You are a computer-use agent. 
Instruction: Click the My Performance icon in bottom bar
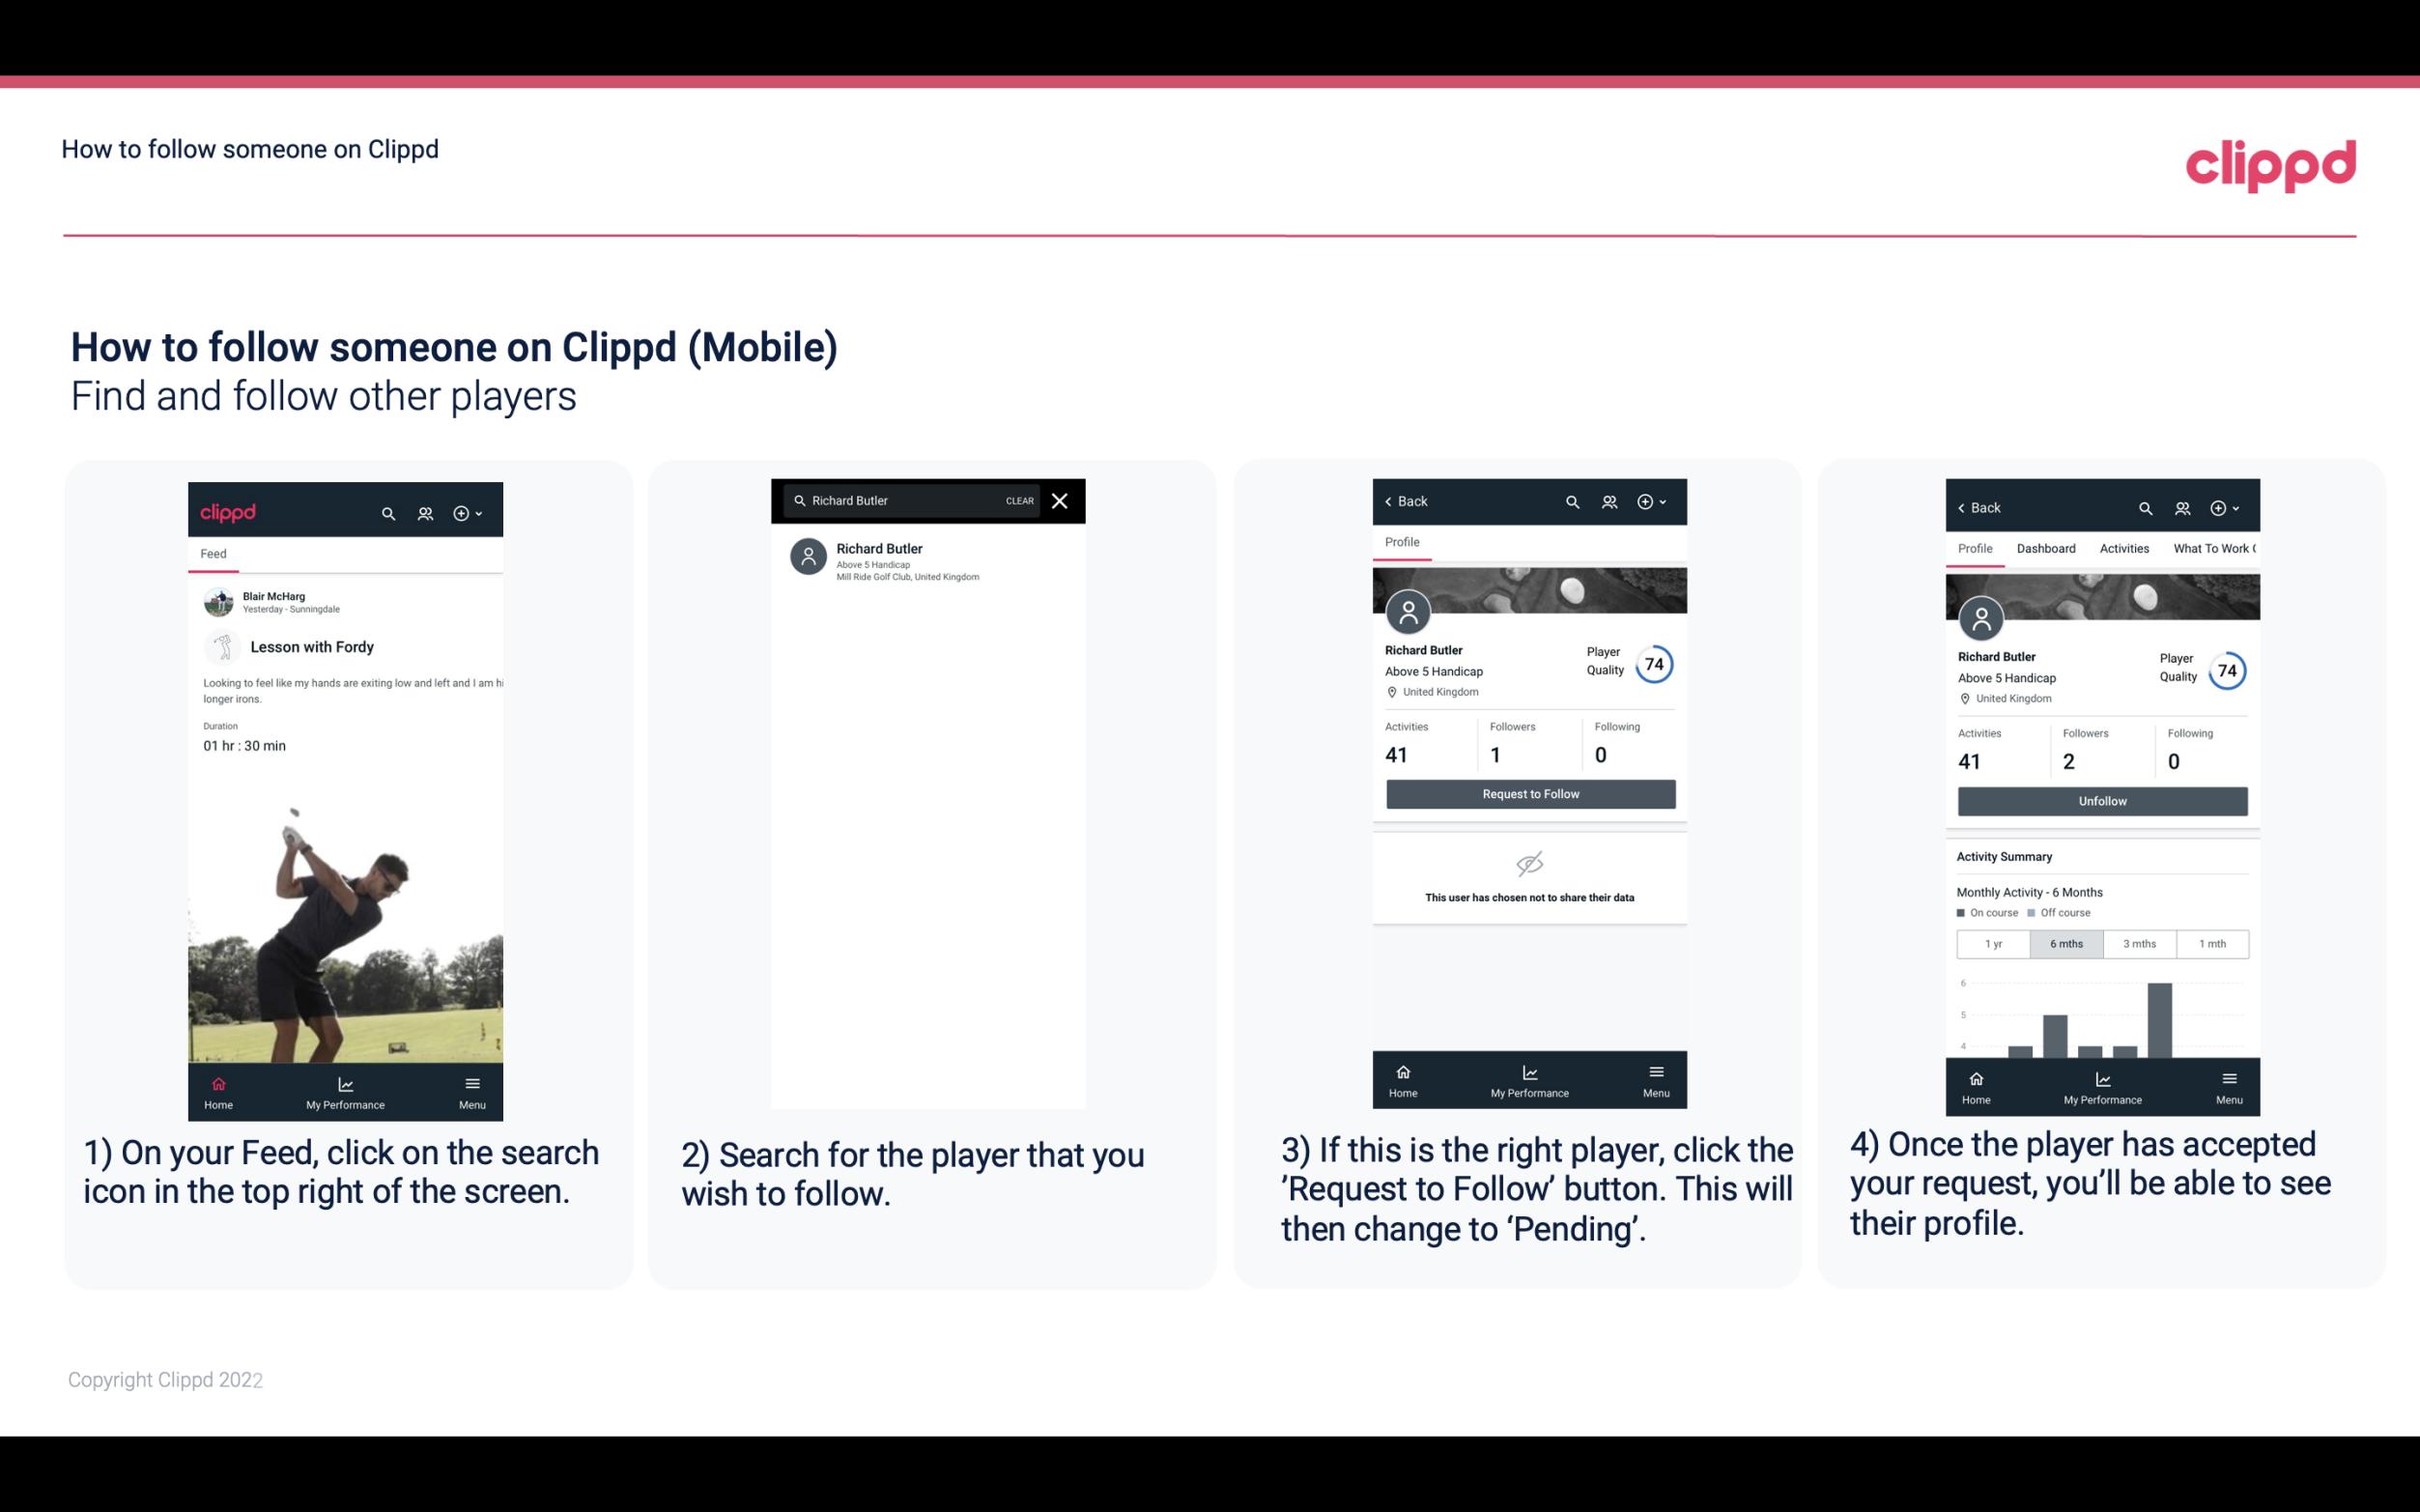coord(345,1082)
